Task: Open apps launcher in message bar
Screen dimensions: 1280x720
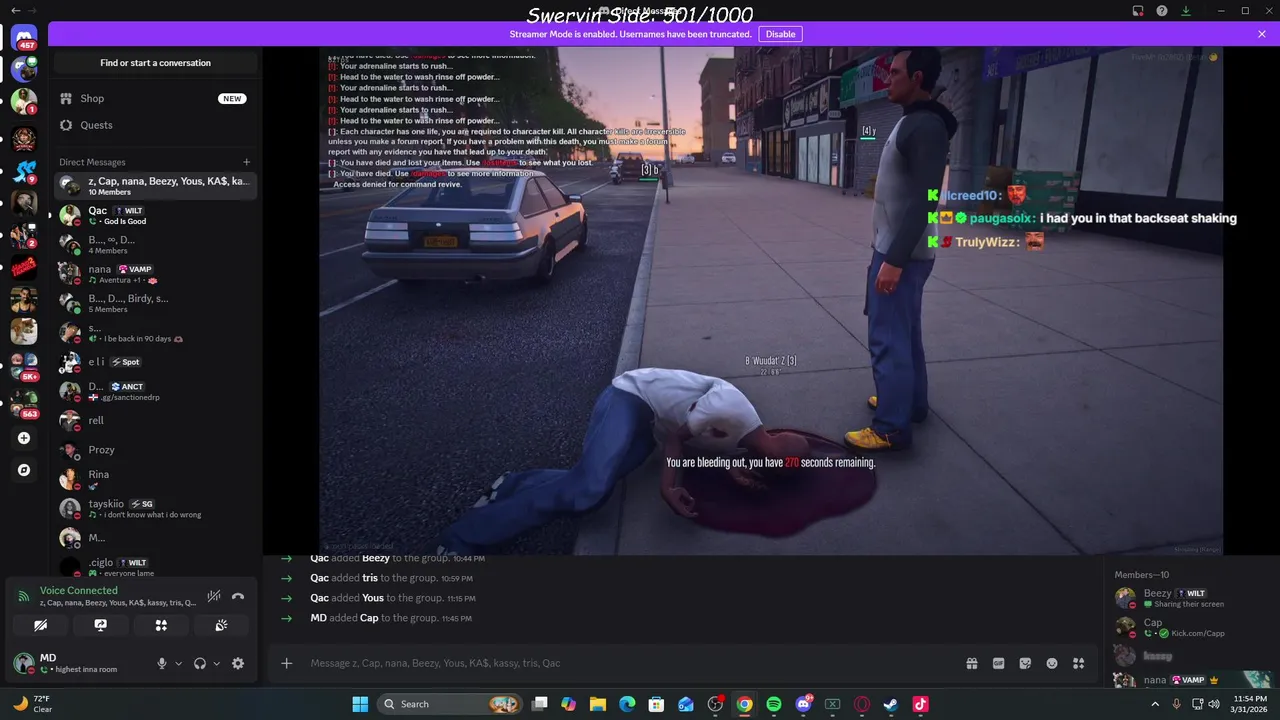Action: pyautogui.click(x=1078, y=663)
